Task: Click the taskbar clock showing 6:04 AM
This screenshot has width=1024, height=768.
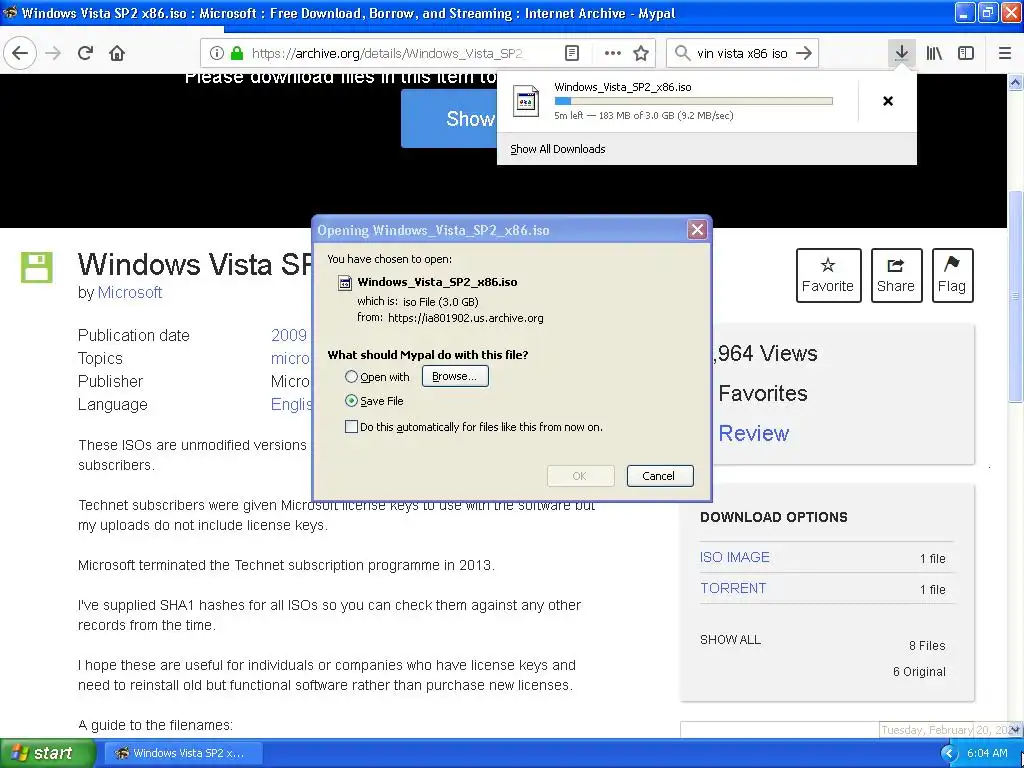Action: 987,754
